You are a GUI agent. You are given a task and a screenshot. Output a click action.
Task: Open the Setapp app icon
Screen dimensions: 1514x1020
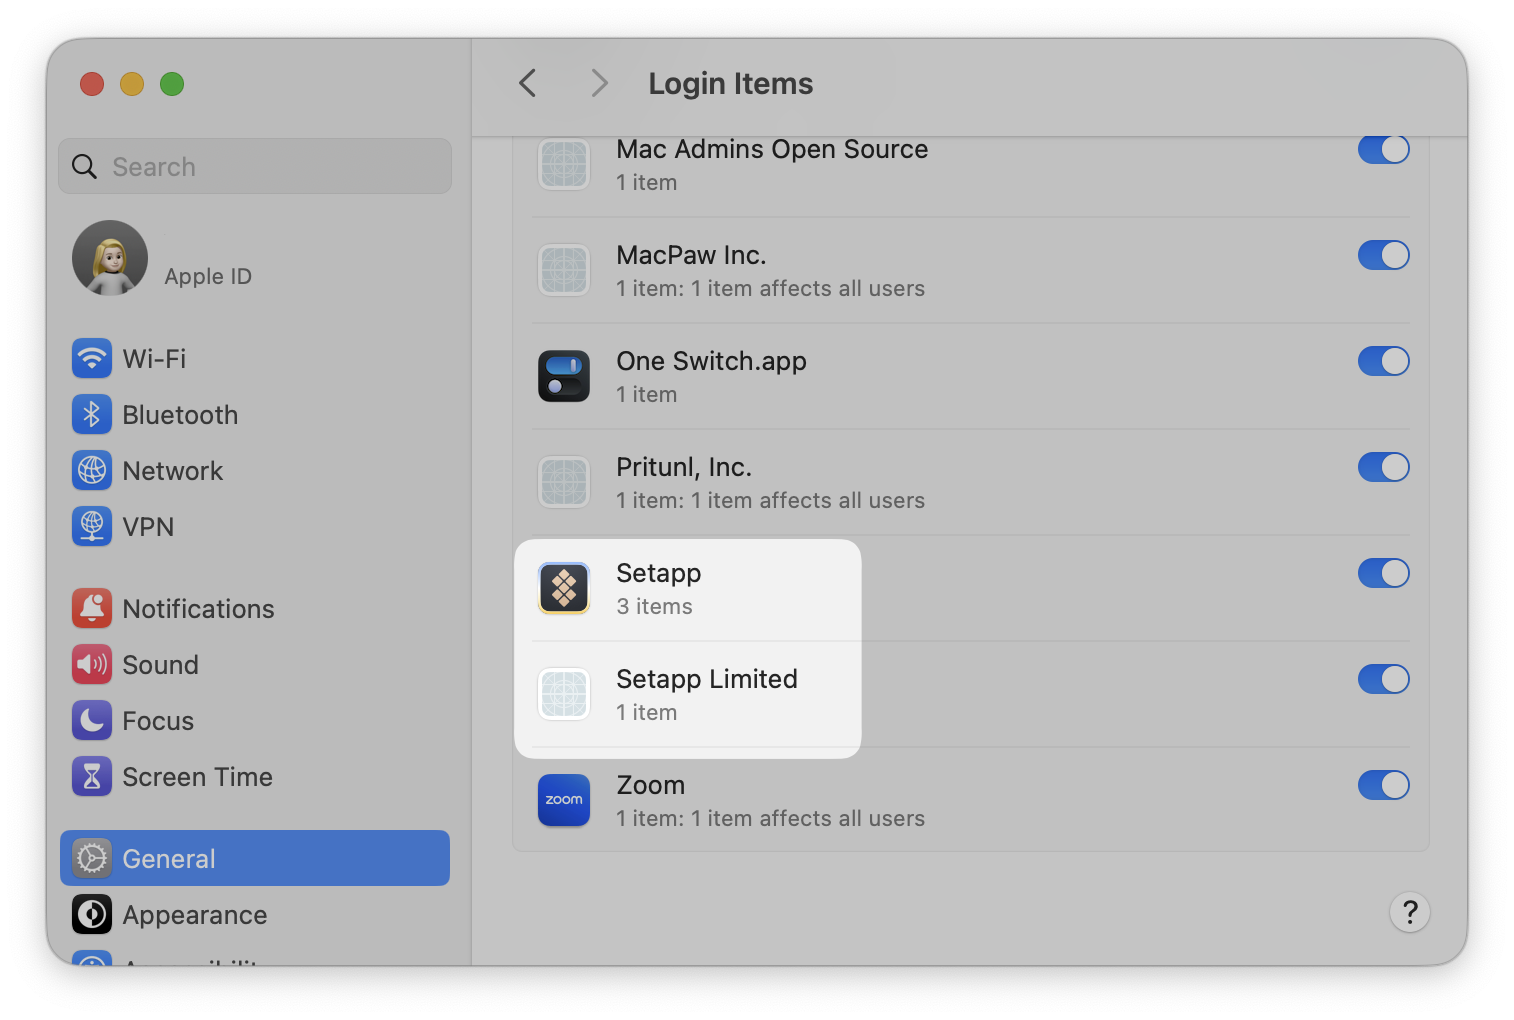563,589
